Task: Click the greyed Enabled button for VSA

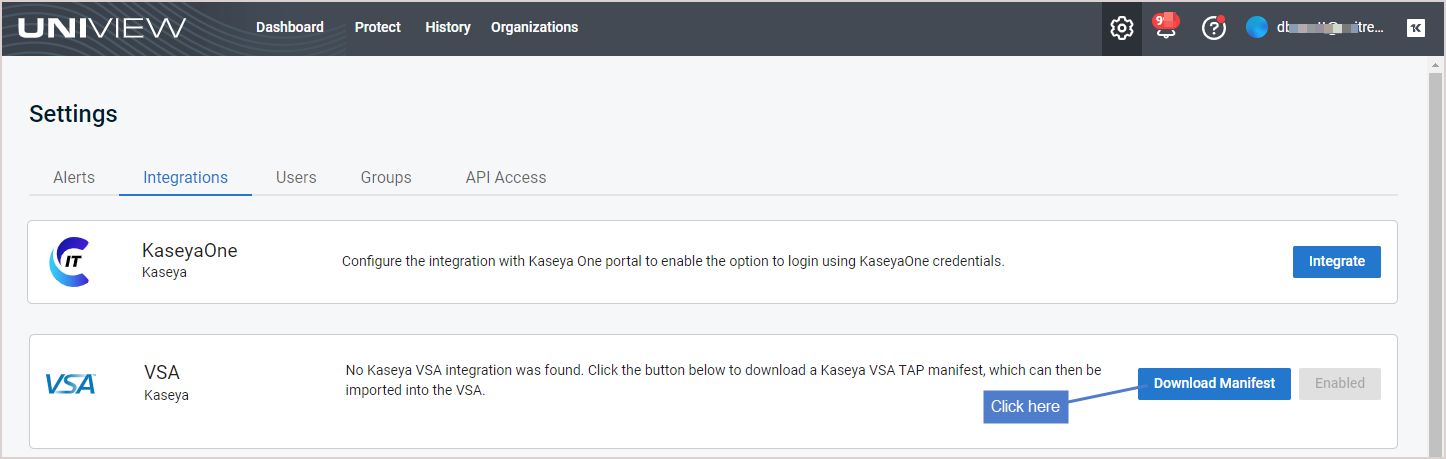Action: pyautogui.click(x=1340, y=384)
